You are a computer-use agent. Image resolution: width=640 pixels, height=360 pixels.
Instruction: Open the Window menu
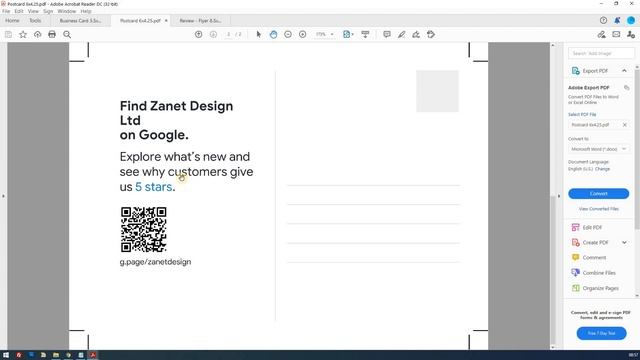click(x=67, y=11)
